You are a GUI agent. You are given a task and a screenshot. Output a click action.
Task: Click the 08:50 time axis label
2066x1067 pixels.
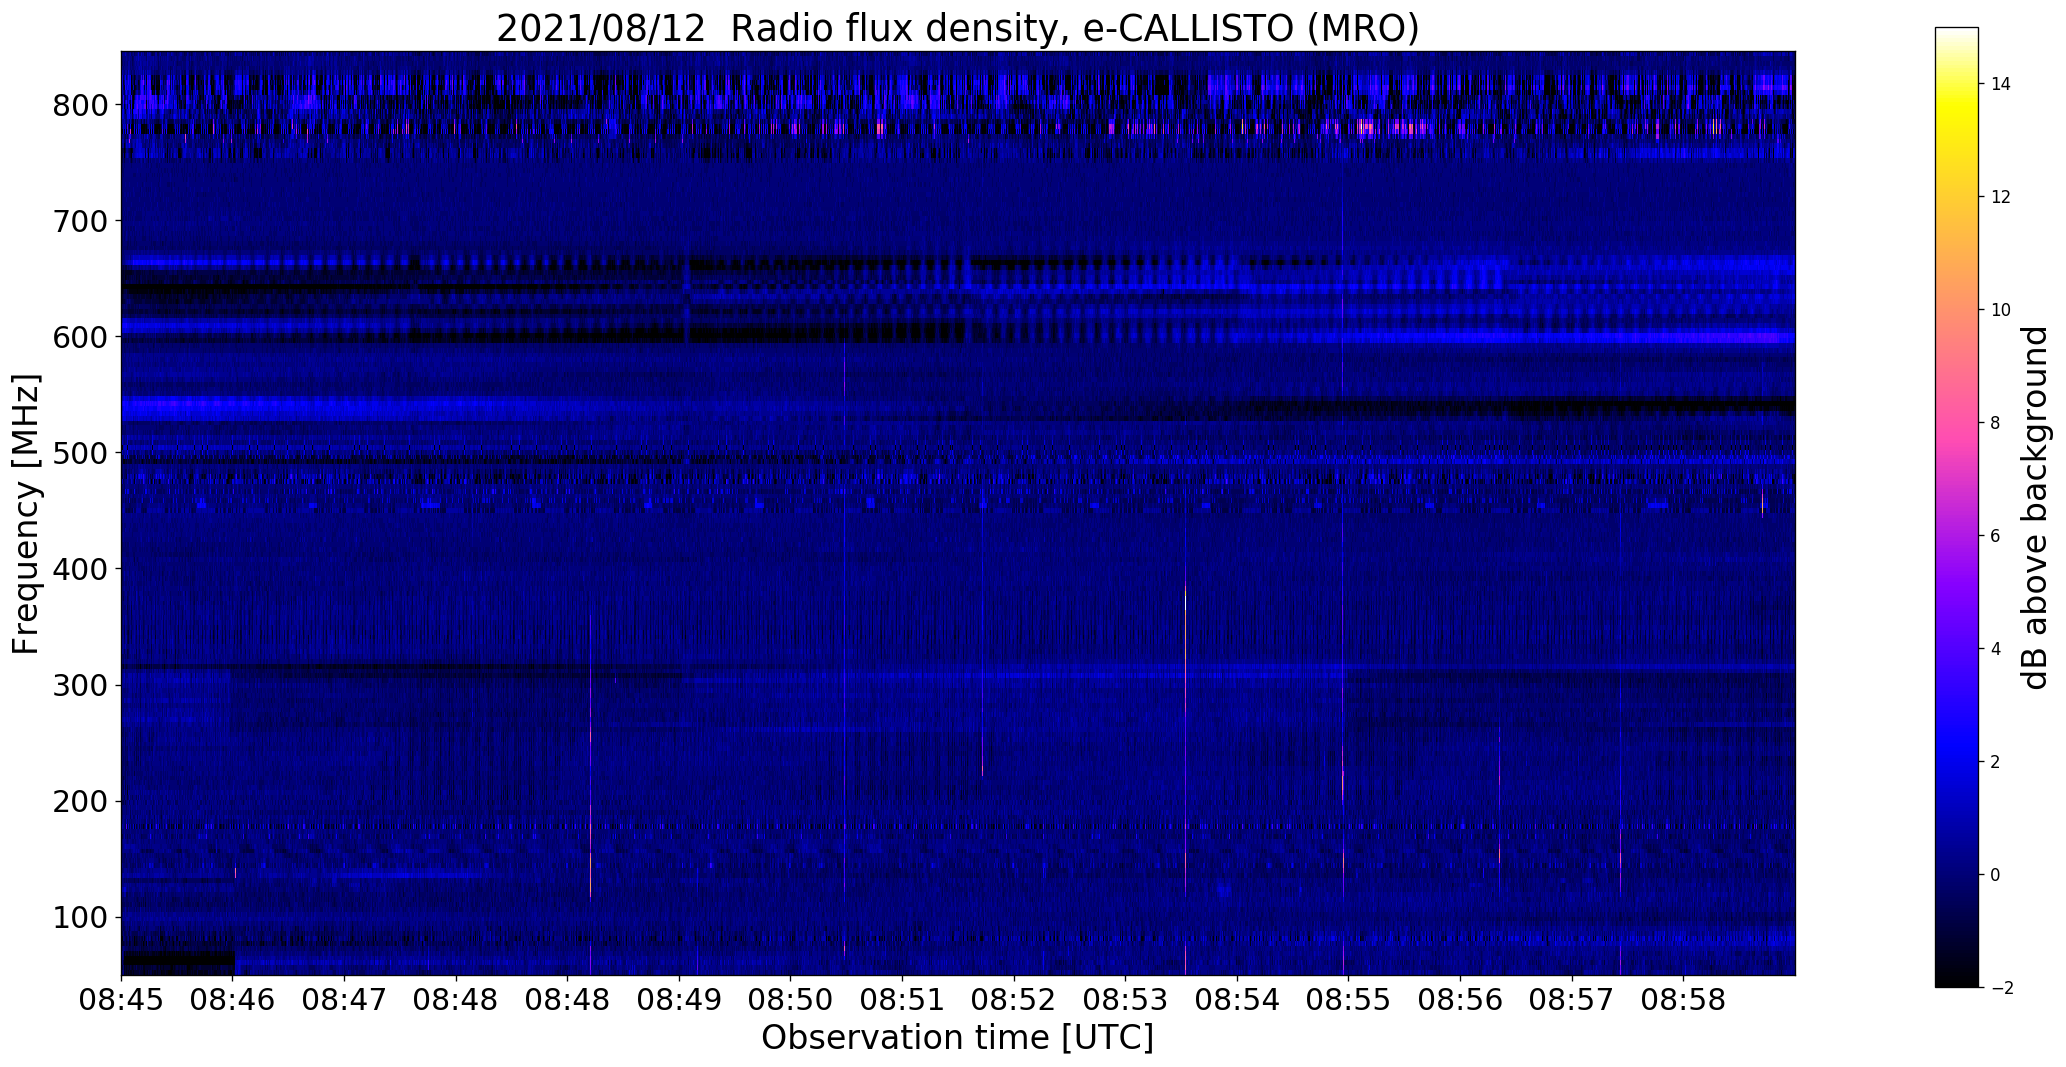pyautogui.click(x=791, y=1001)
